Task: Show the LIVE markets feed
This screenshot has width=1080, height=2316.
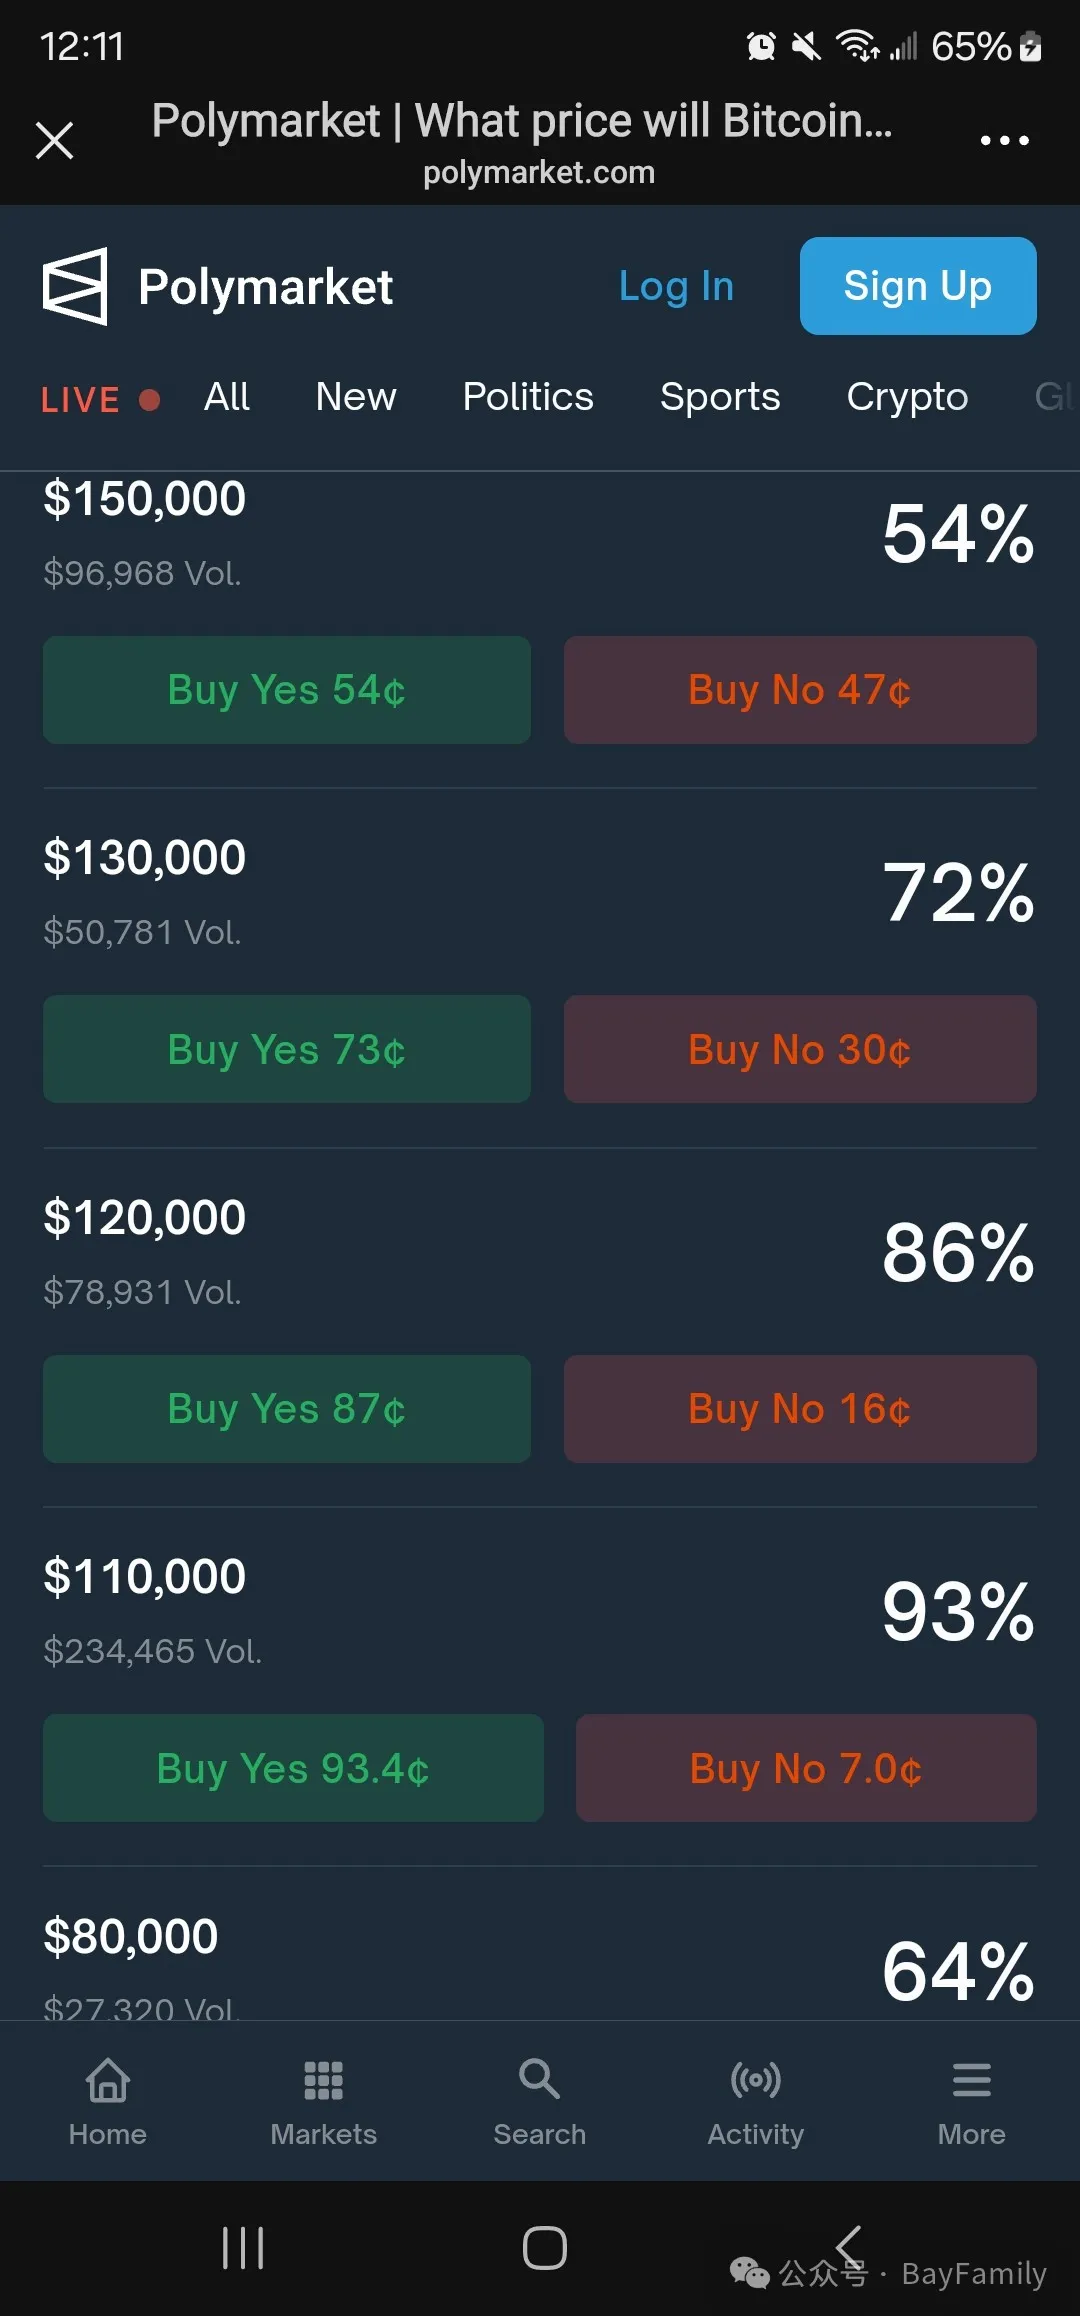Action: coord(99,400)
